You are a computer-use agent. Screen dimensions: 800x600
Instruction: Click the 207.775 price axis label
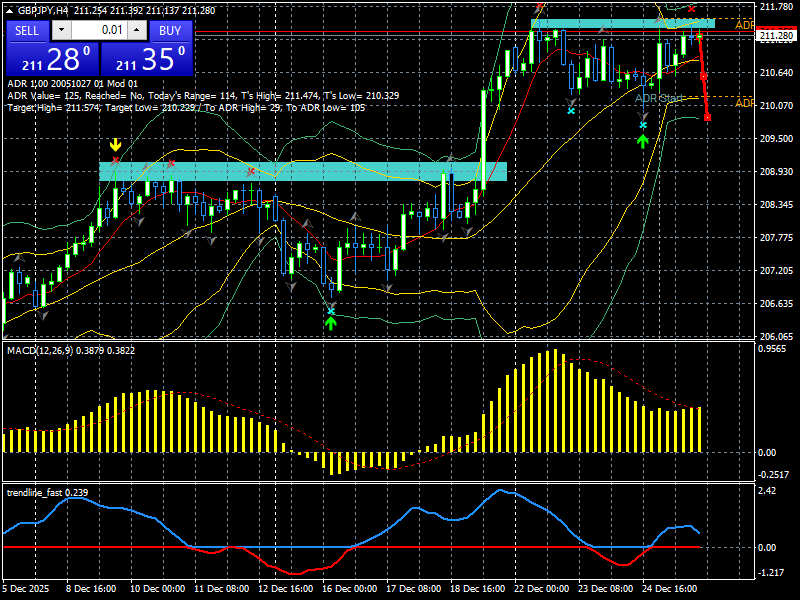tap(777, 238)
